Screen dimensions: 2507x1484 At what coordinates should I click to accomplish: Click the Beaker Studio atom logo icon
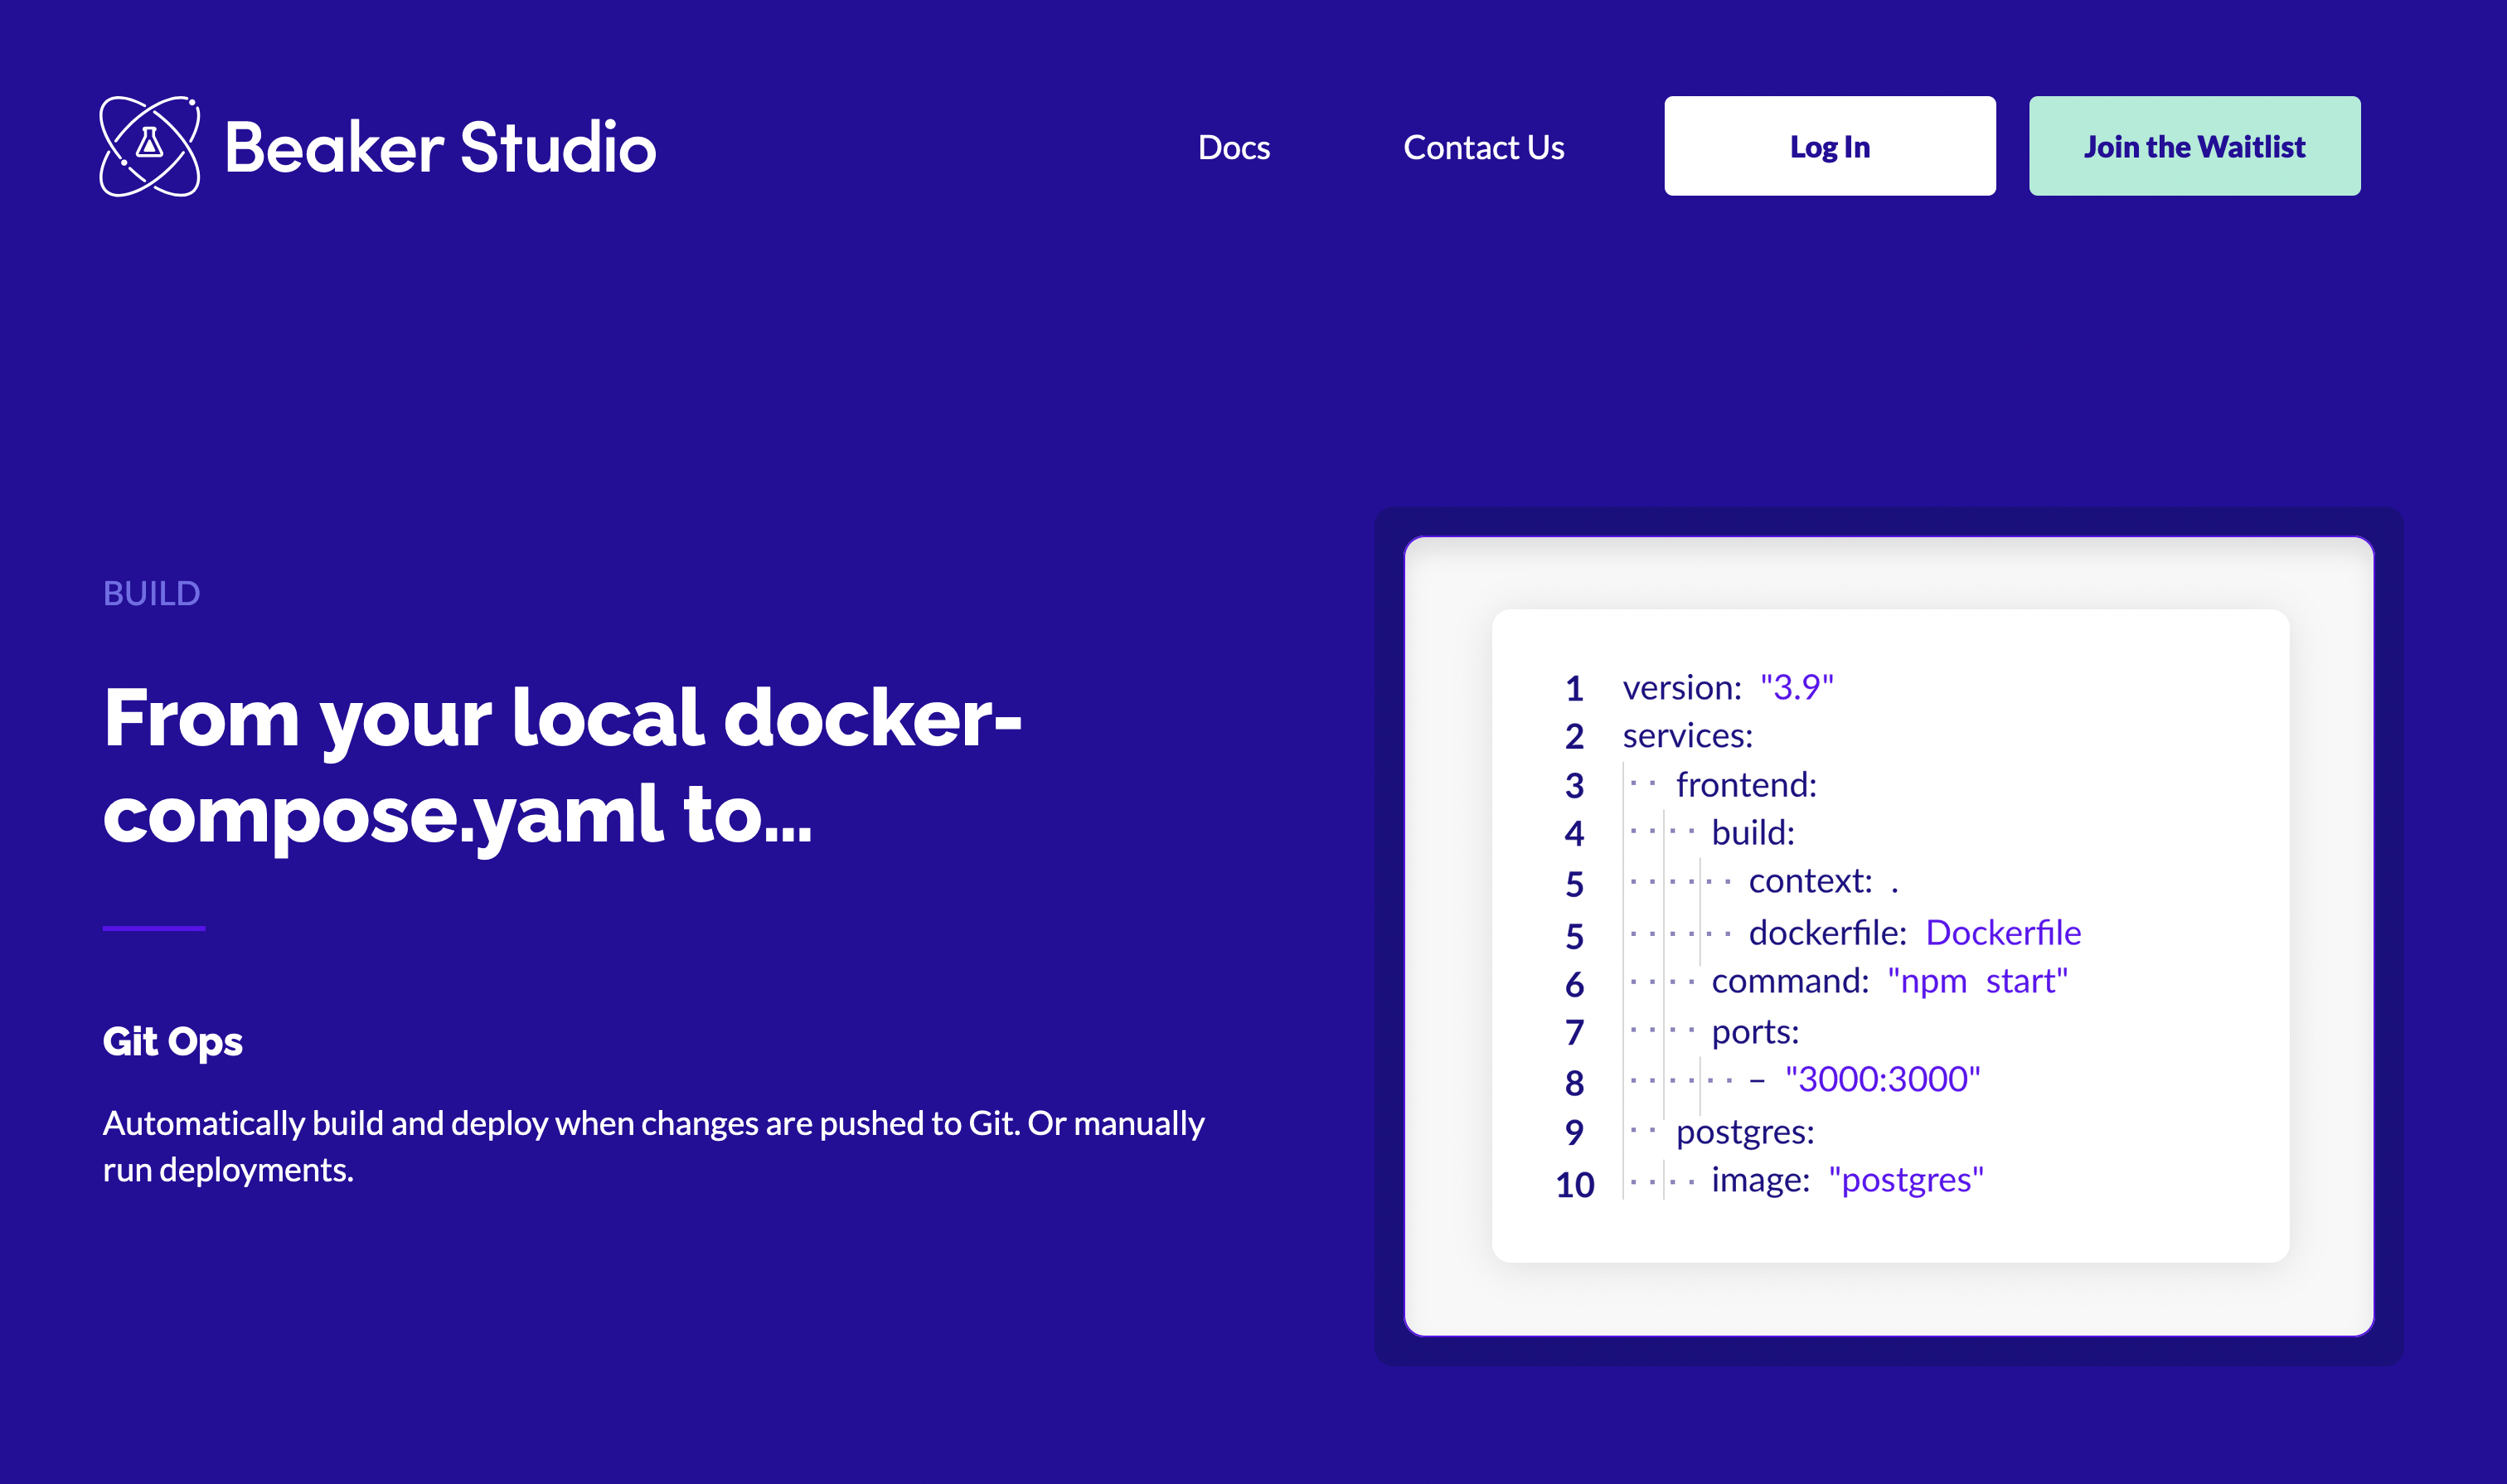point(150,146)
